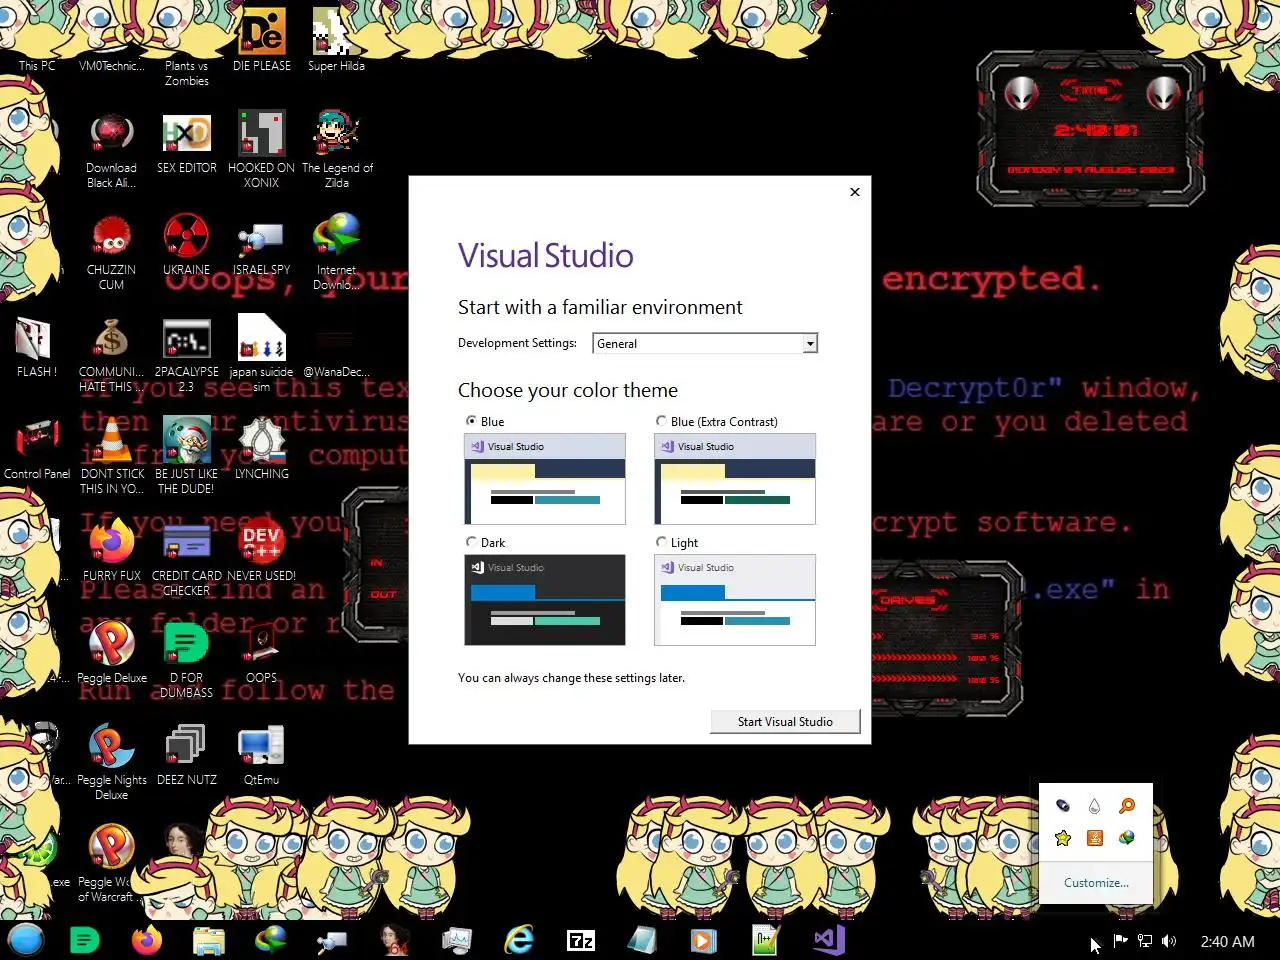Select the OOPS desktop icon
1280x960 pixels.
click(261, 654)
